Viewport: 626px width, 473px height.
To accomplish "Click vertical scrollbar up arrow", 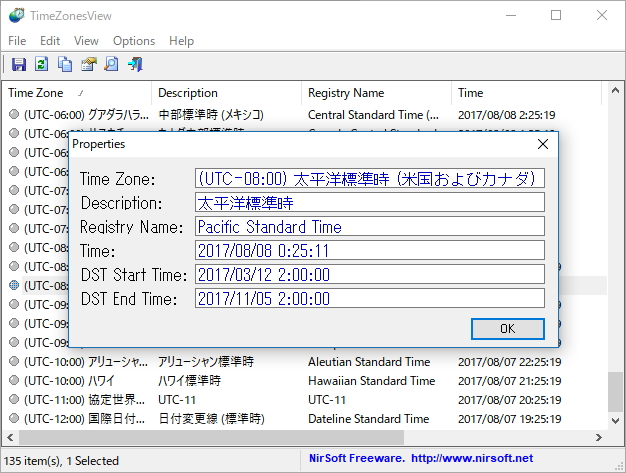I will coord(615,91).
